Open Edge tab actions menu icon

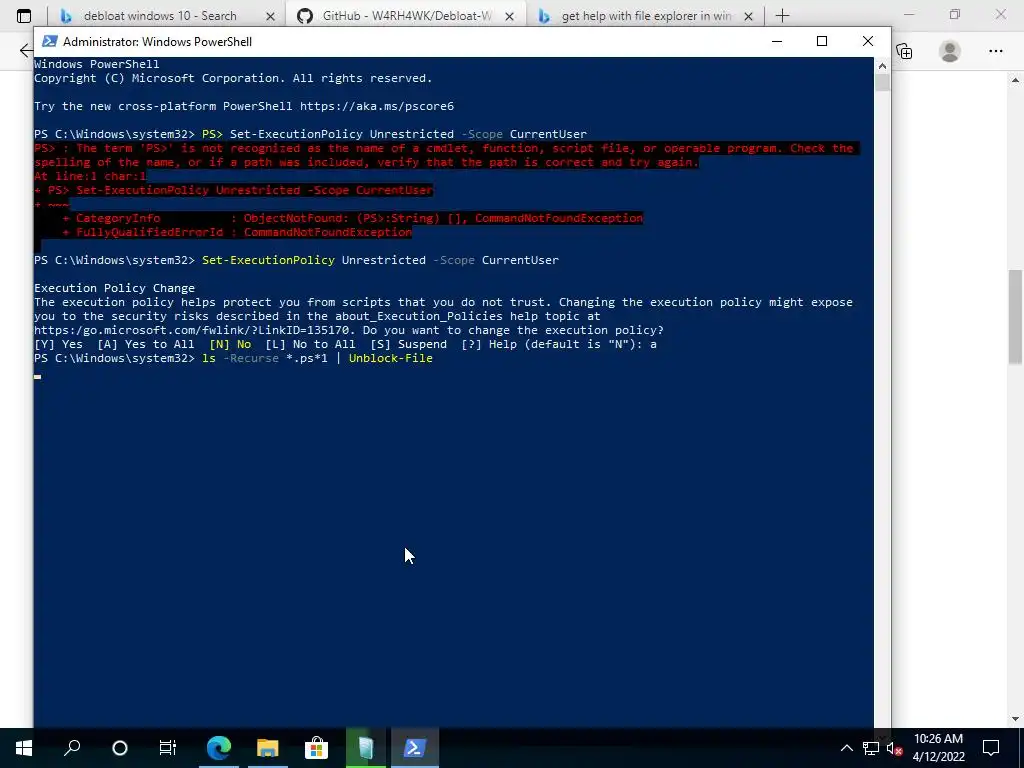(x=24, y=16)
